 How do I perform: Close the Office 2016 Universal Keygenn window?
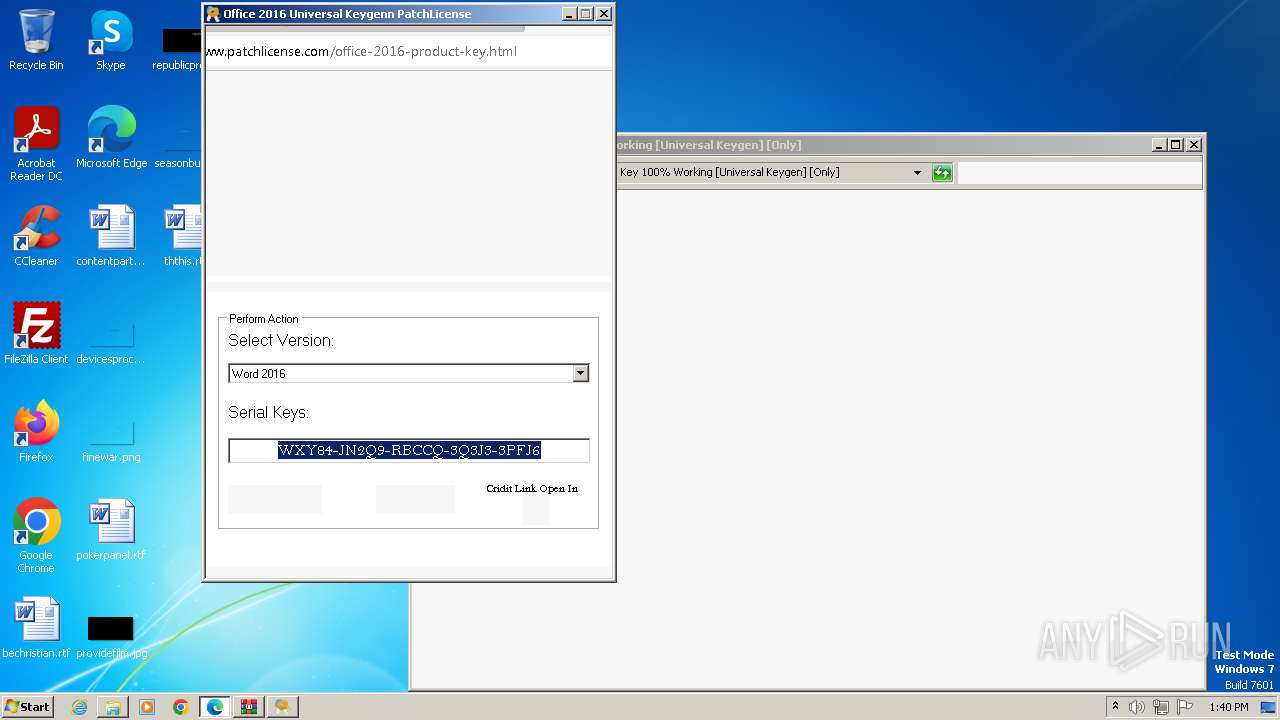(603, 14)
